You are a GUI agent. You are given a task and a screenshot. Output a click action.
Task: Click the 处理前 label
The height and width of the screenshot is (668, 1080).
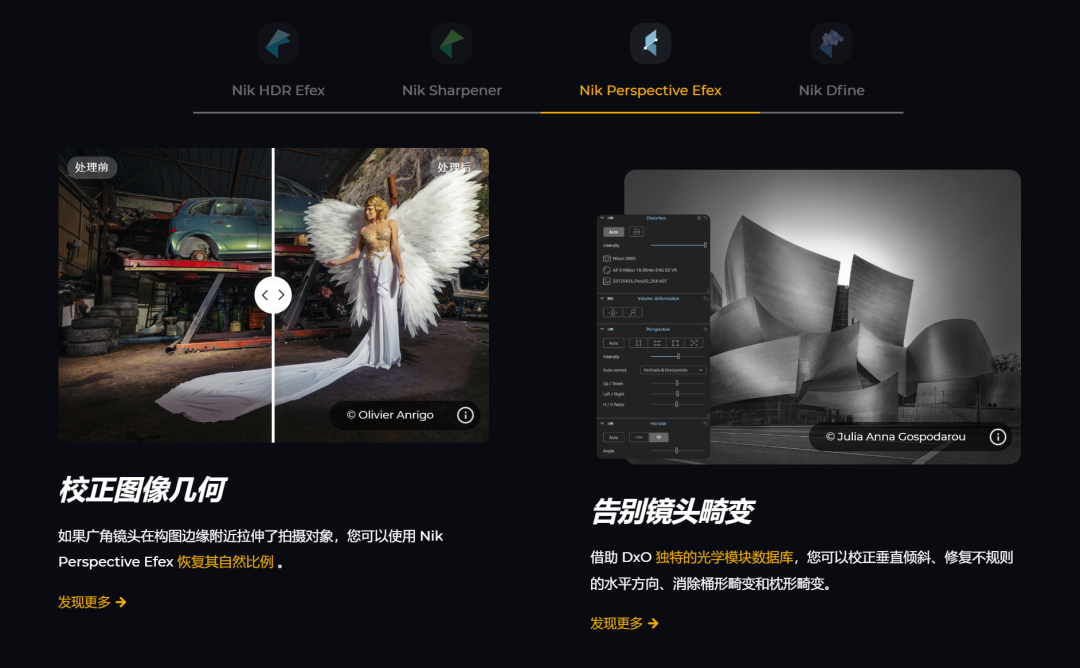[x=92, y=167]
